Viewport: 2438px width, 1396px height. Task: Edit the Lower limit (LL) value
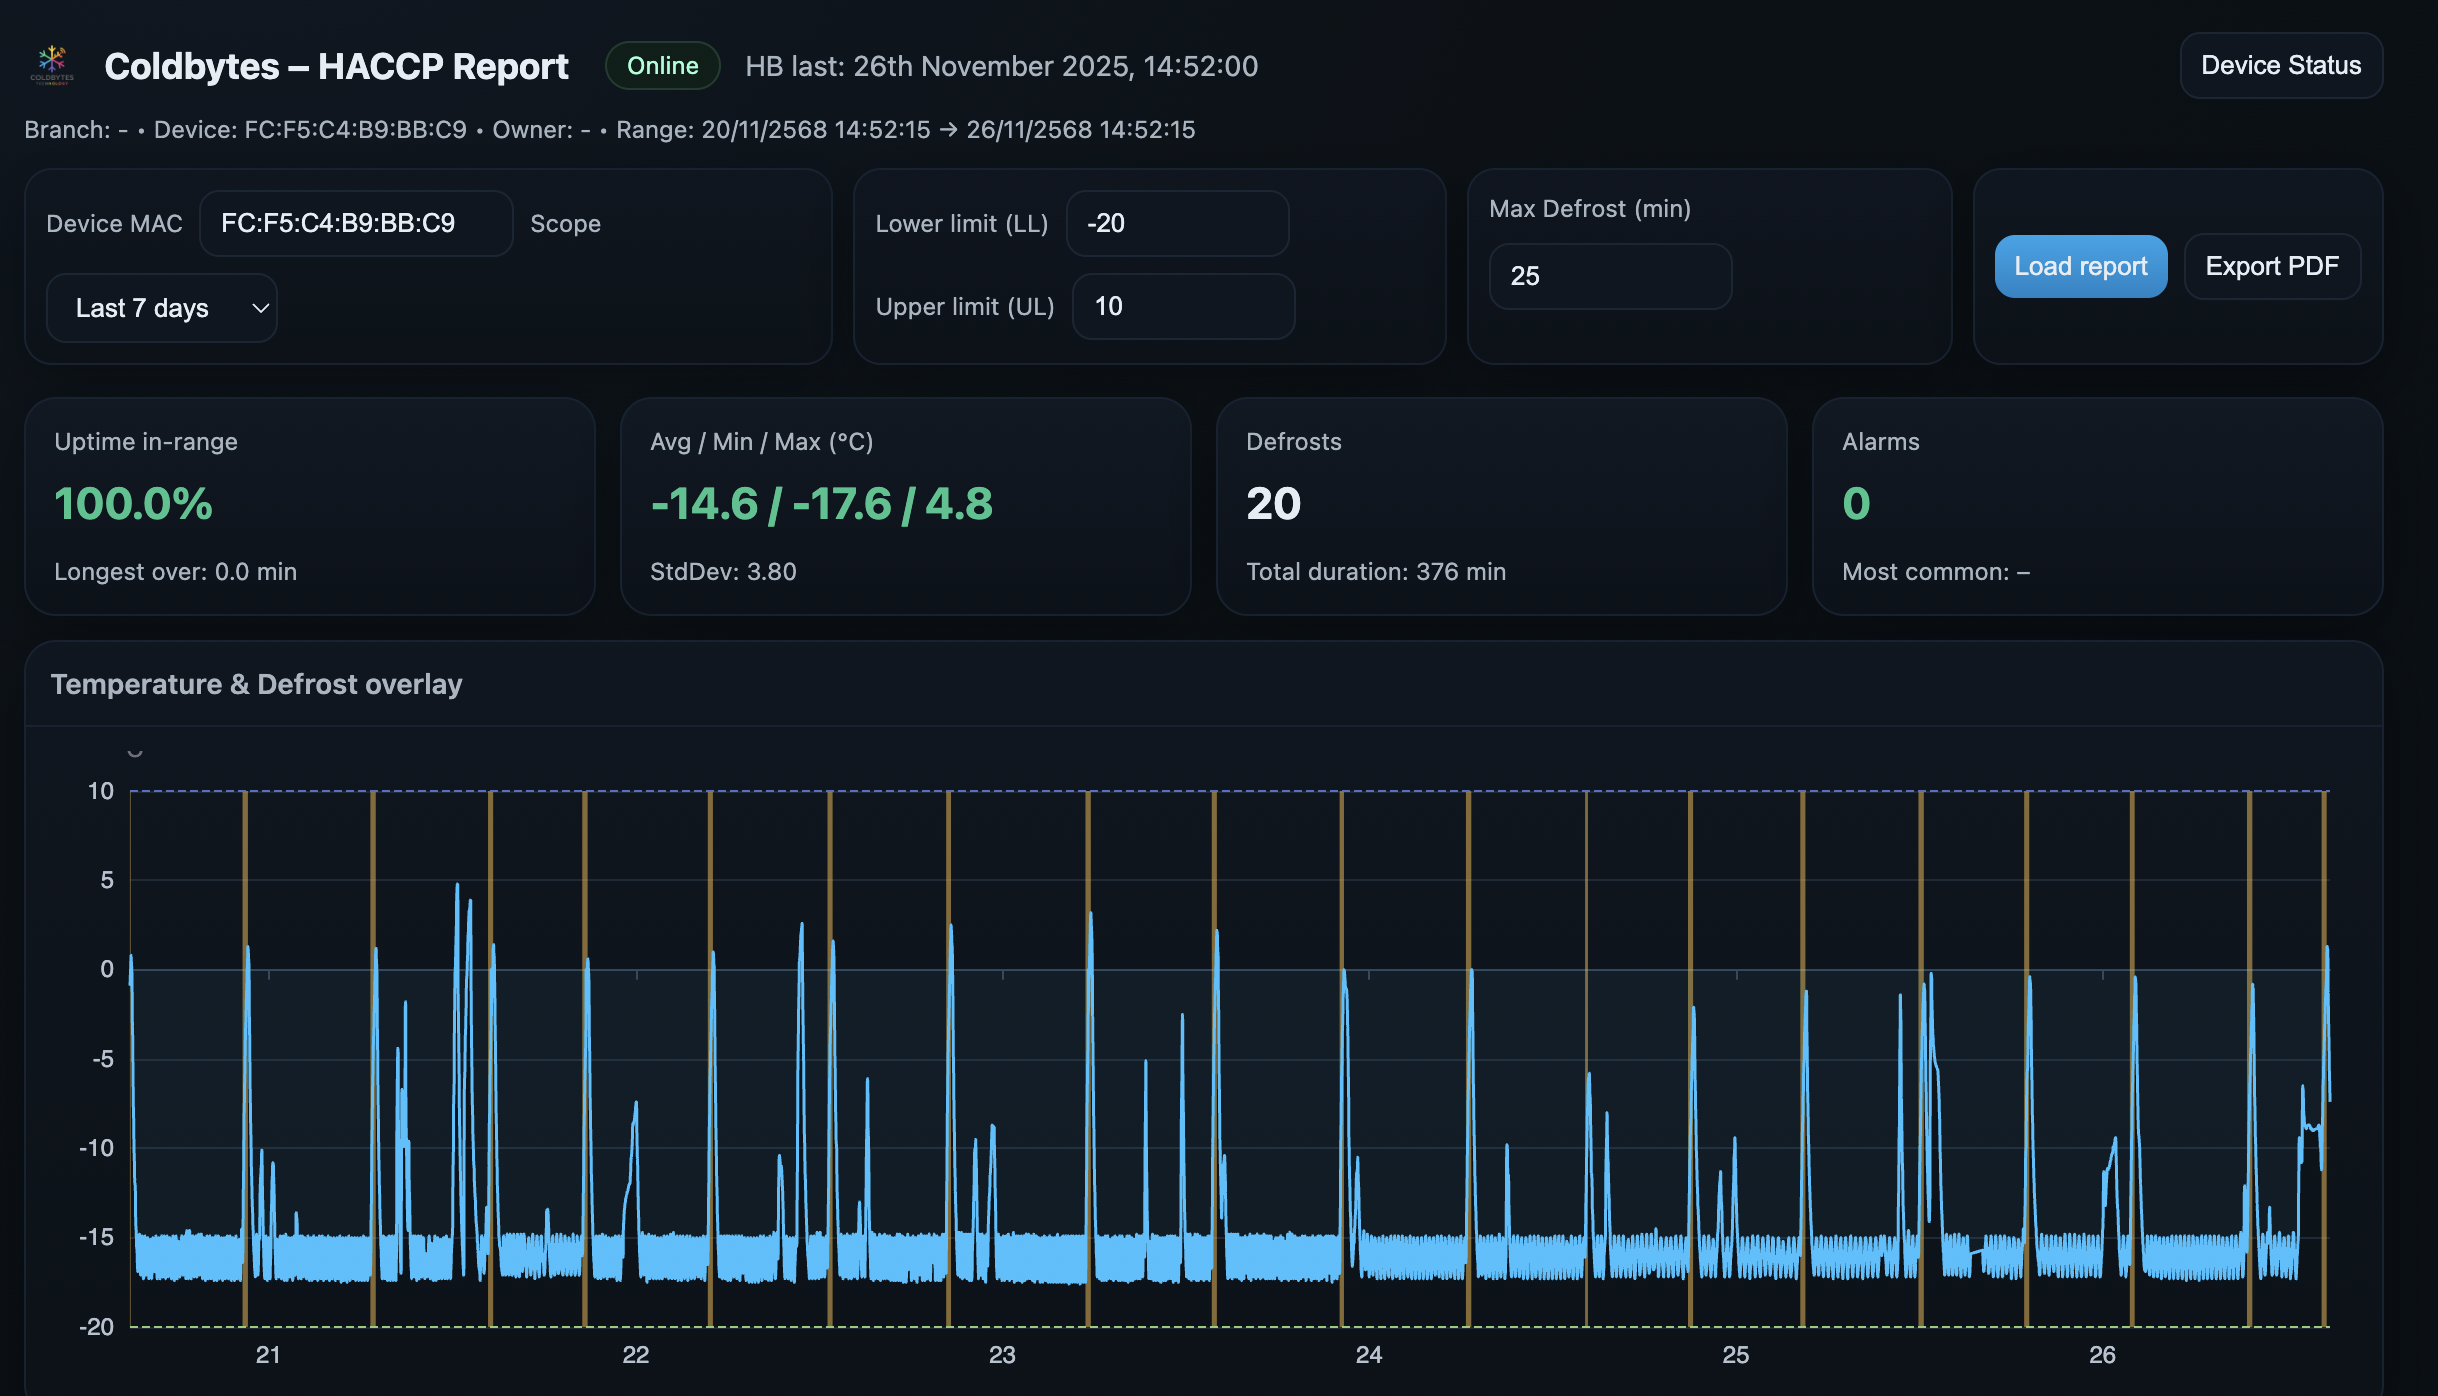pos(1177,223)
